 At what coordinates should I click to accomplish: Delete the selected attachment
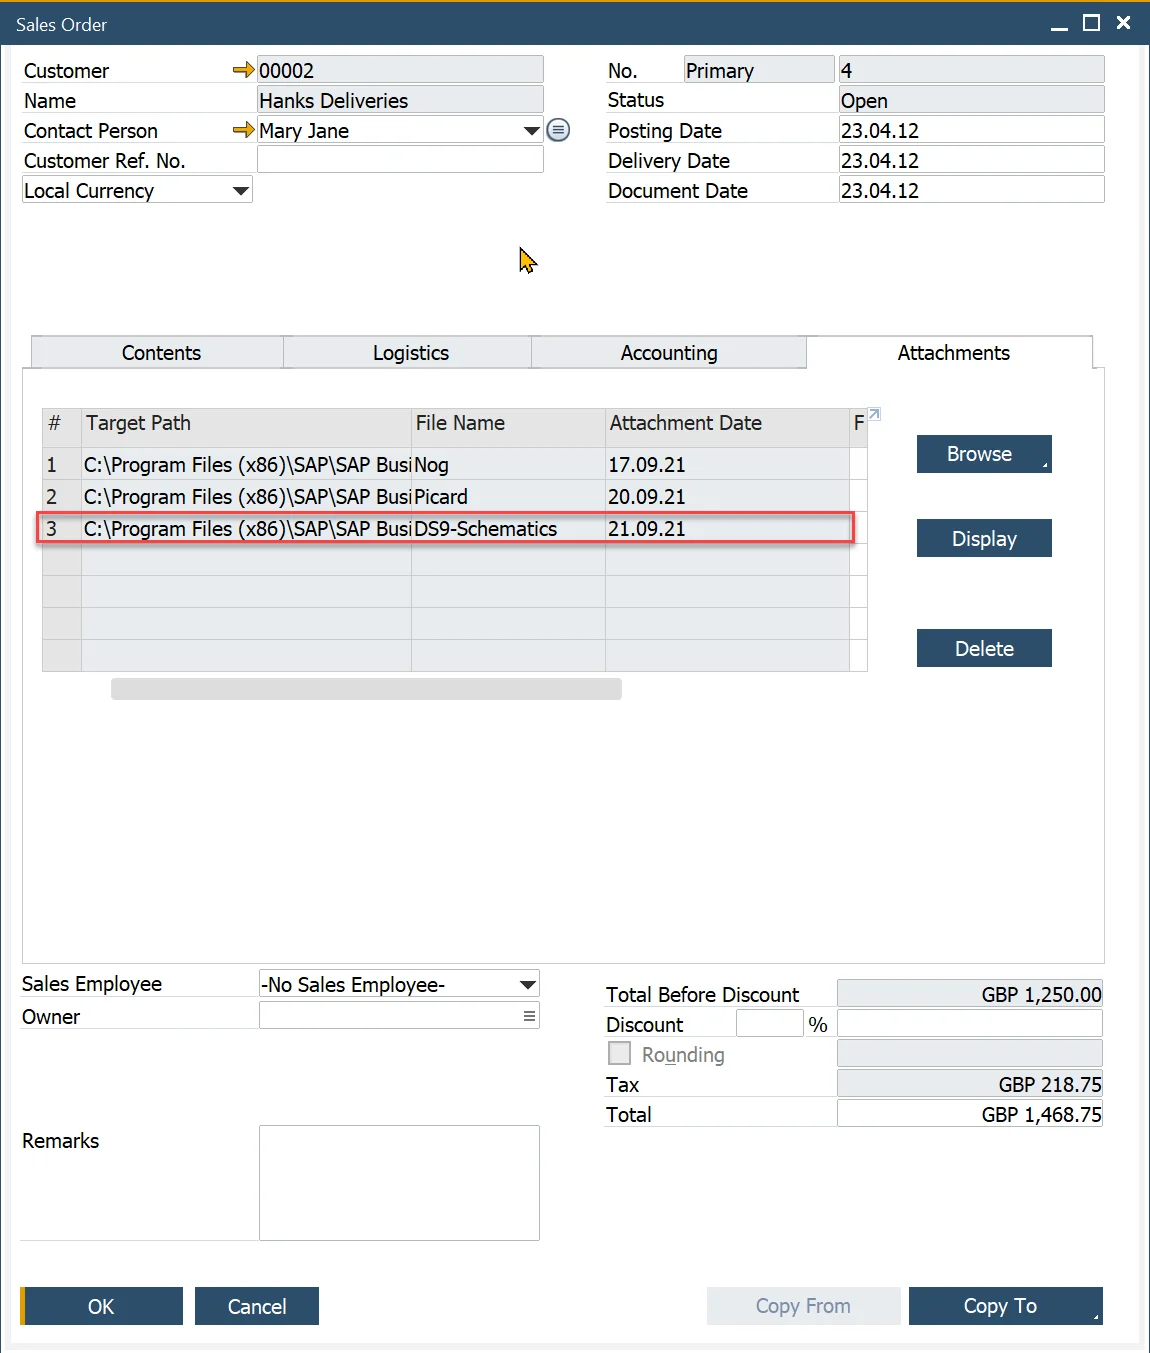pos(983,649)
